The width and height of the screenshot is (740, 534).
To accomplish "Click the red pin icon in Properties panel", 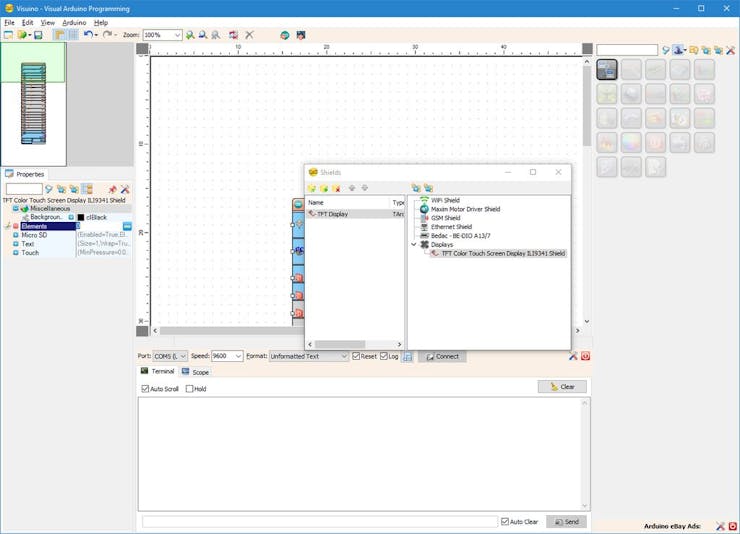I will tap(112, 189).
